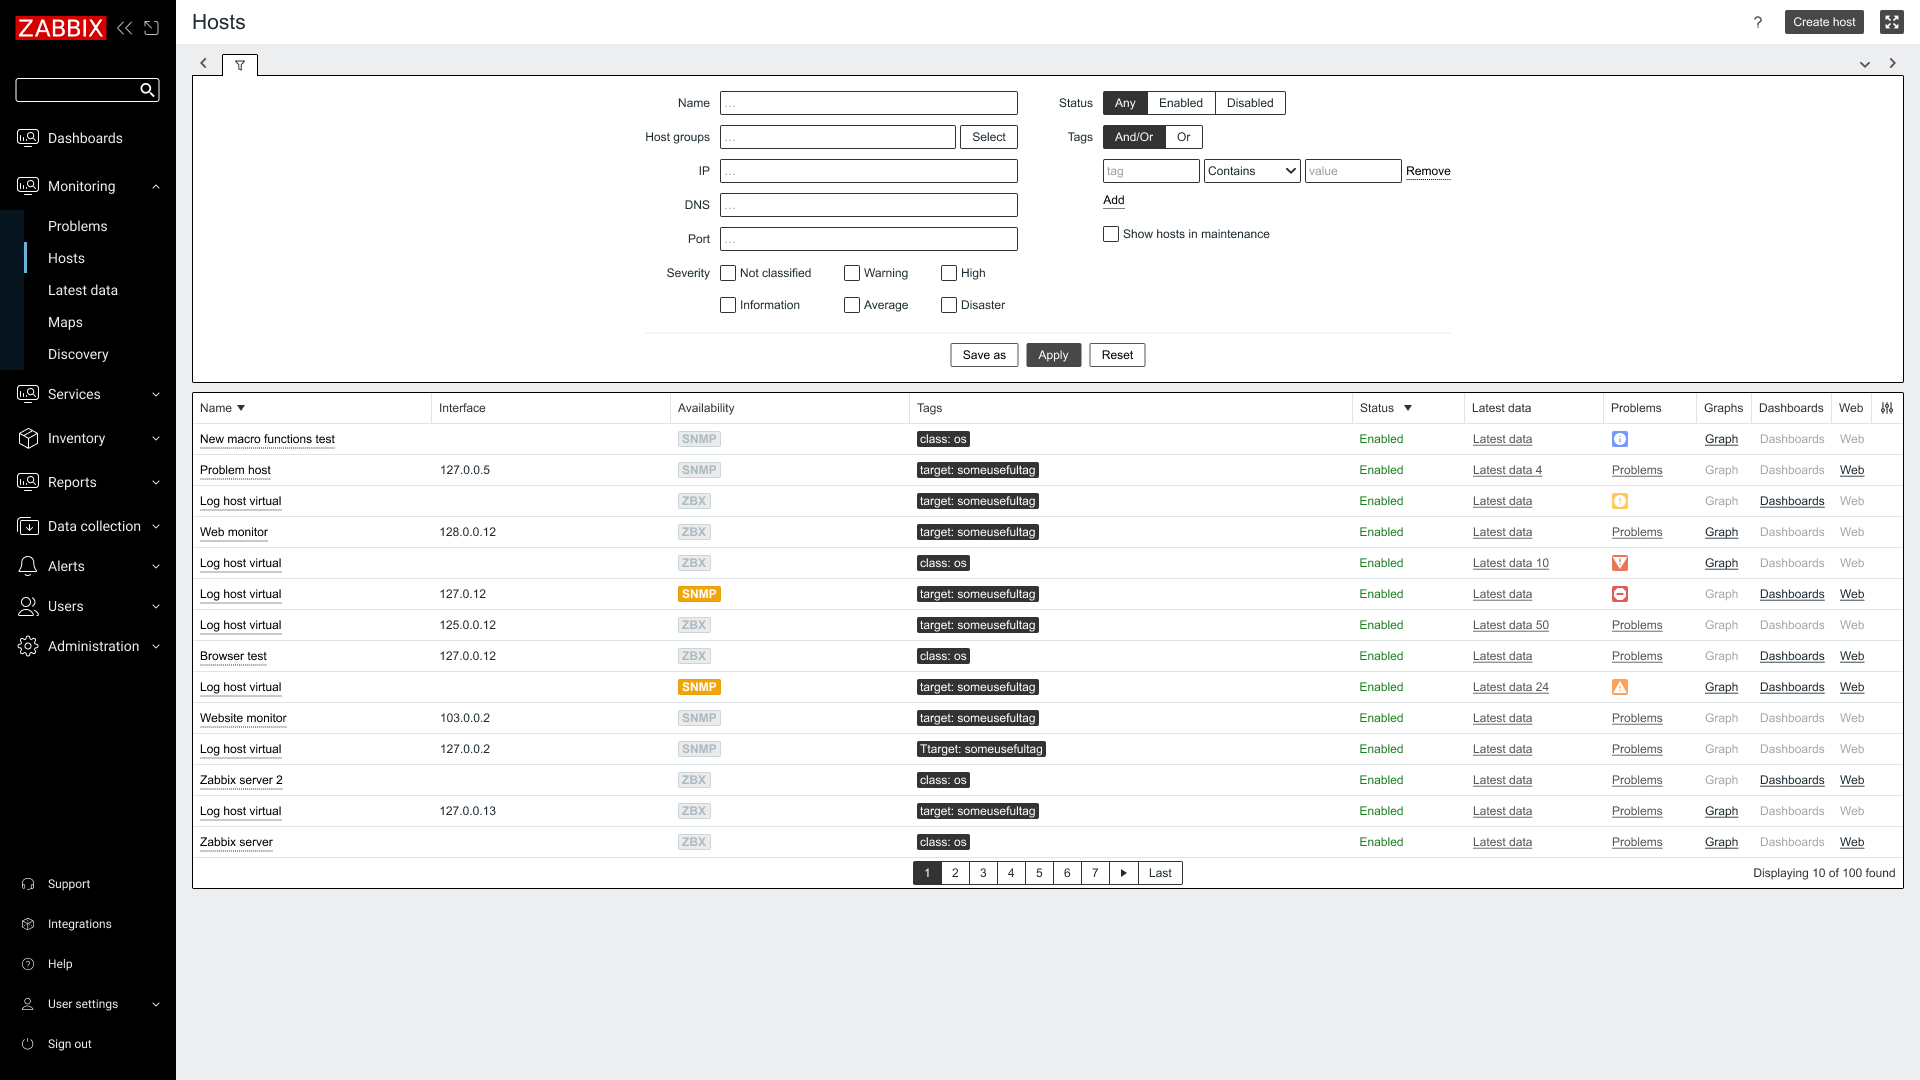Go to next page arrow in pagination
The width and height of the screenshot is (1920, 1080).
(1123, 873)
